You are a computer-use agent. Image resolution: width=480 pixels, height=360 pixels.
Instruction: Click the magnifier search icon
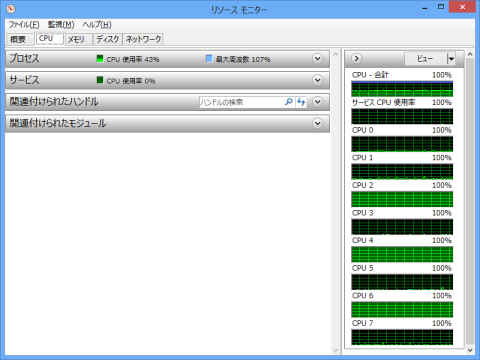pyautogui.click(x=289, y=102)
